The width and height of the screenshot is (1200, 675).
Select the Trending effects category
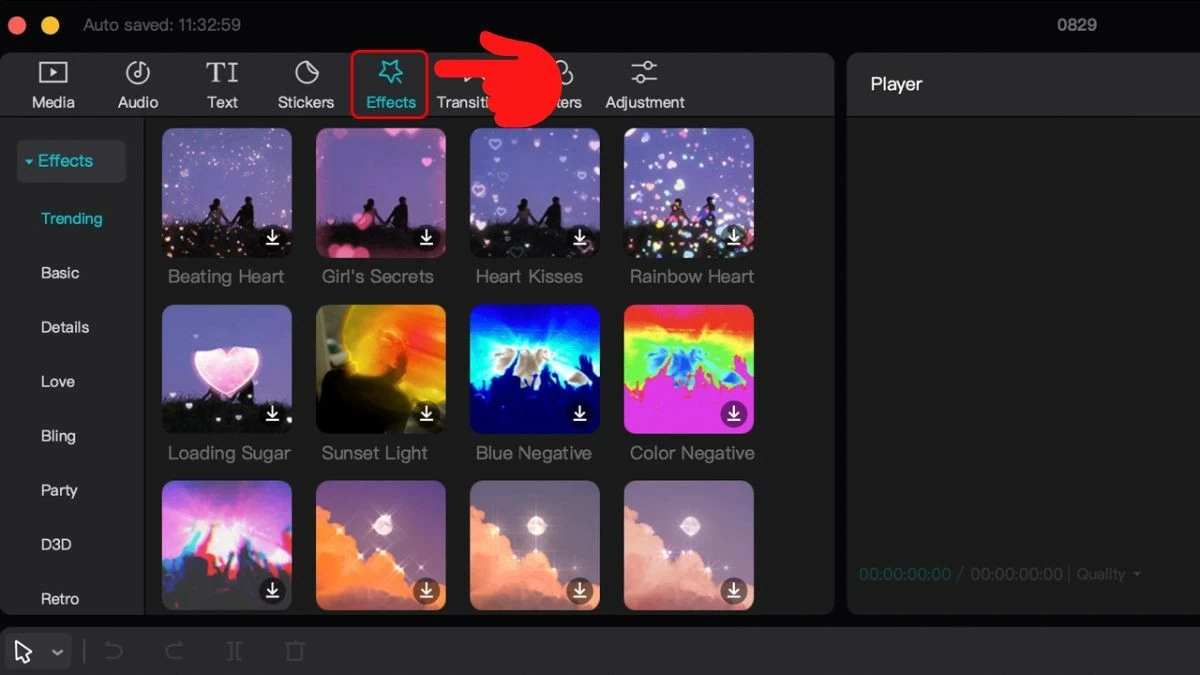click(x=72, y=219)
